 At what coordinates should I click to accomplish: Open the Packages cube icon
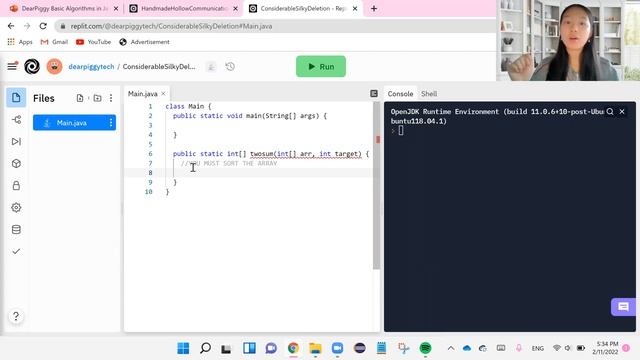coord(16,164)
